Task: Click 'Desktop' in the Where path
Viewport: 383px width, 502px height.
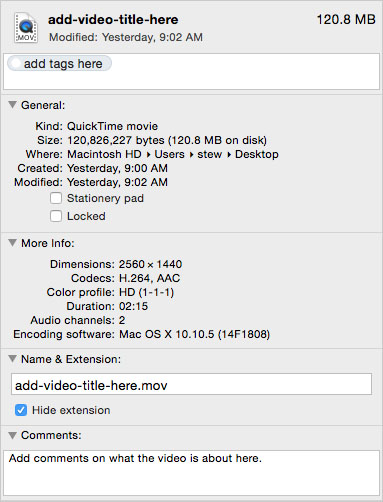Action: click(257, 154)
